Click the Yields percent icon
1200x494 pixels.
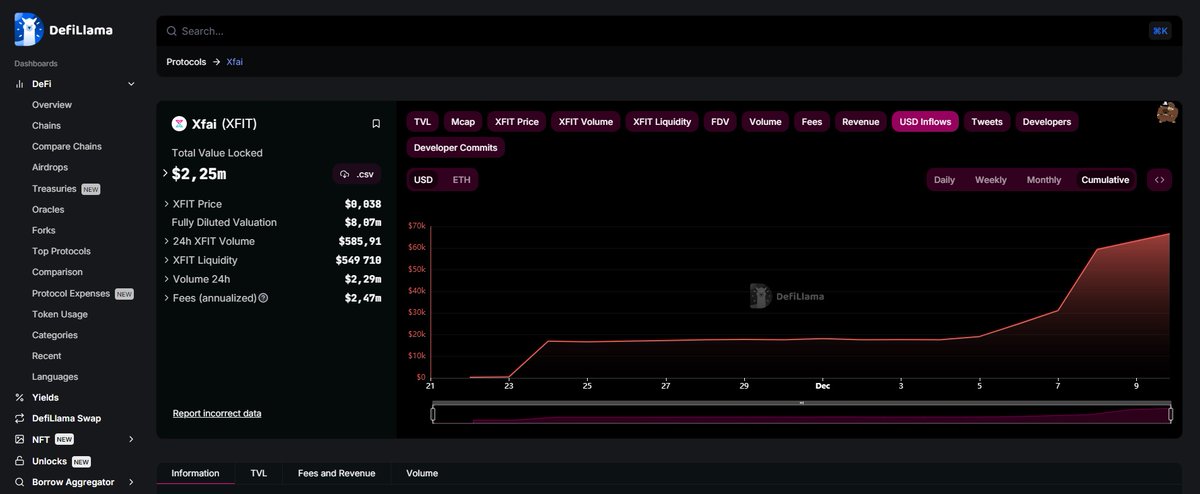tap(20, 397)
